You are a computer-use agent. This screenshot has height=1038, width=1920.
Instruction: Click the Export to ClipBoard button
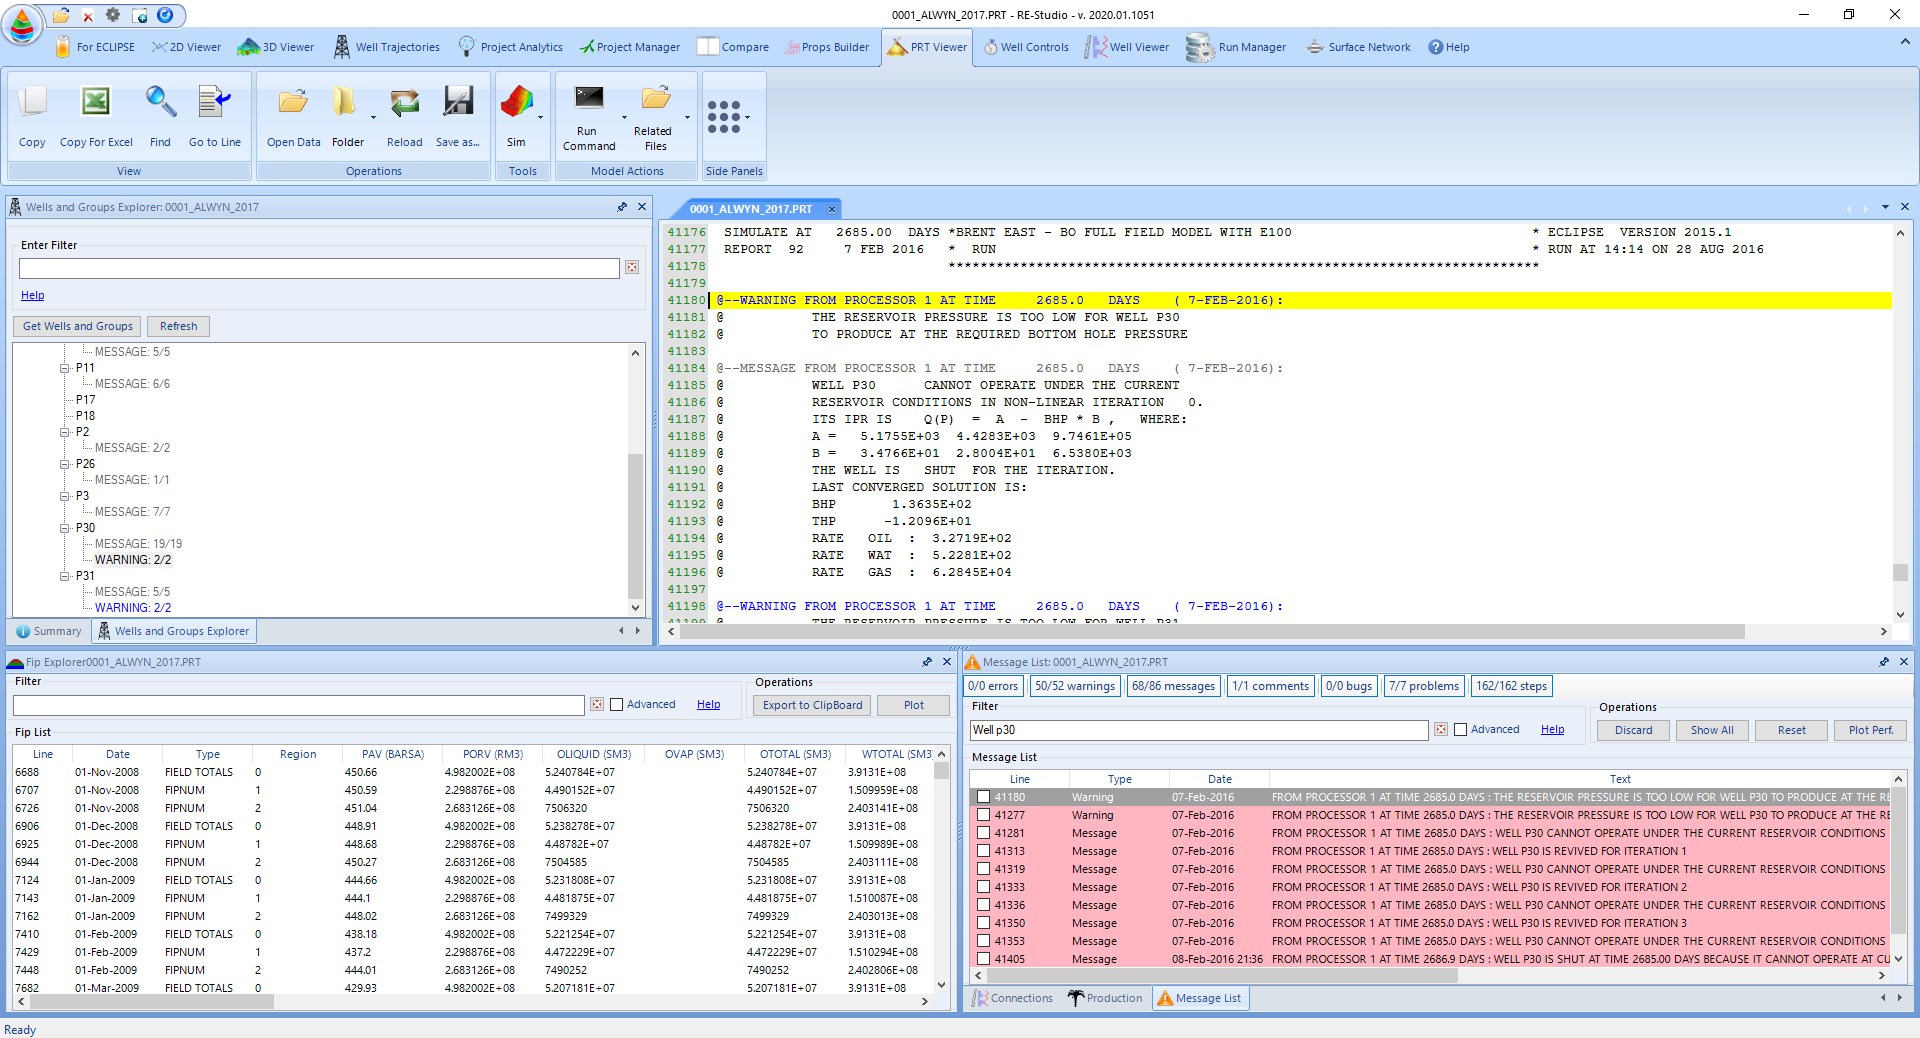pyautogui.click(x=812, y=705)
